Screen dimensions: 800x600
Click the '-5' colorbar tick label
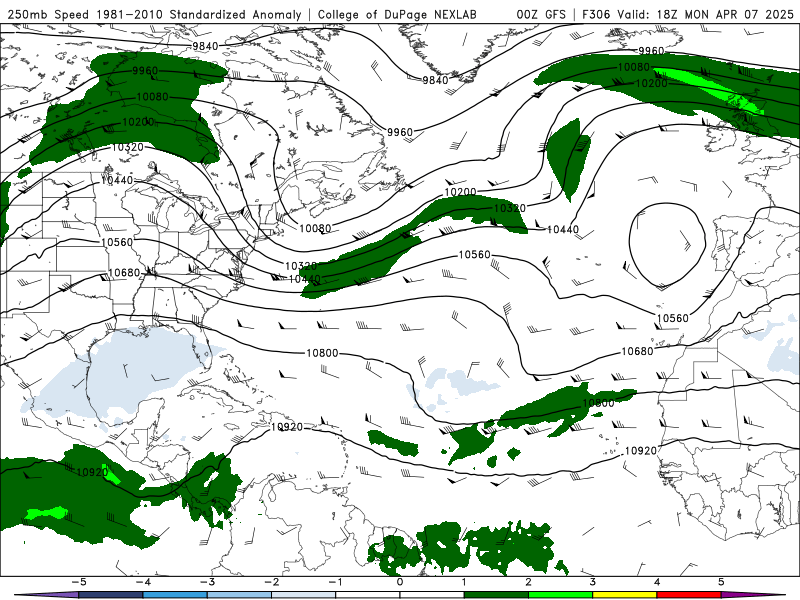(x=79, y=582)
